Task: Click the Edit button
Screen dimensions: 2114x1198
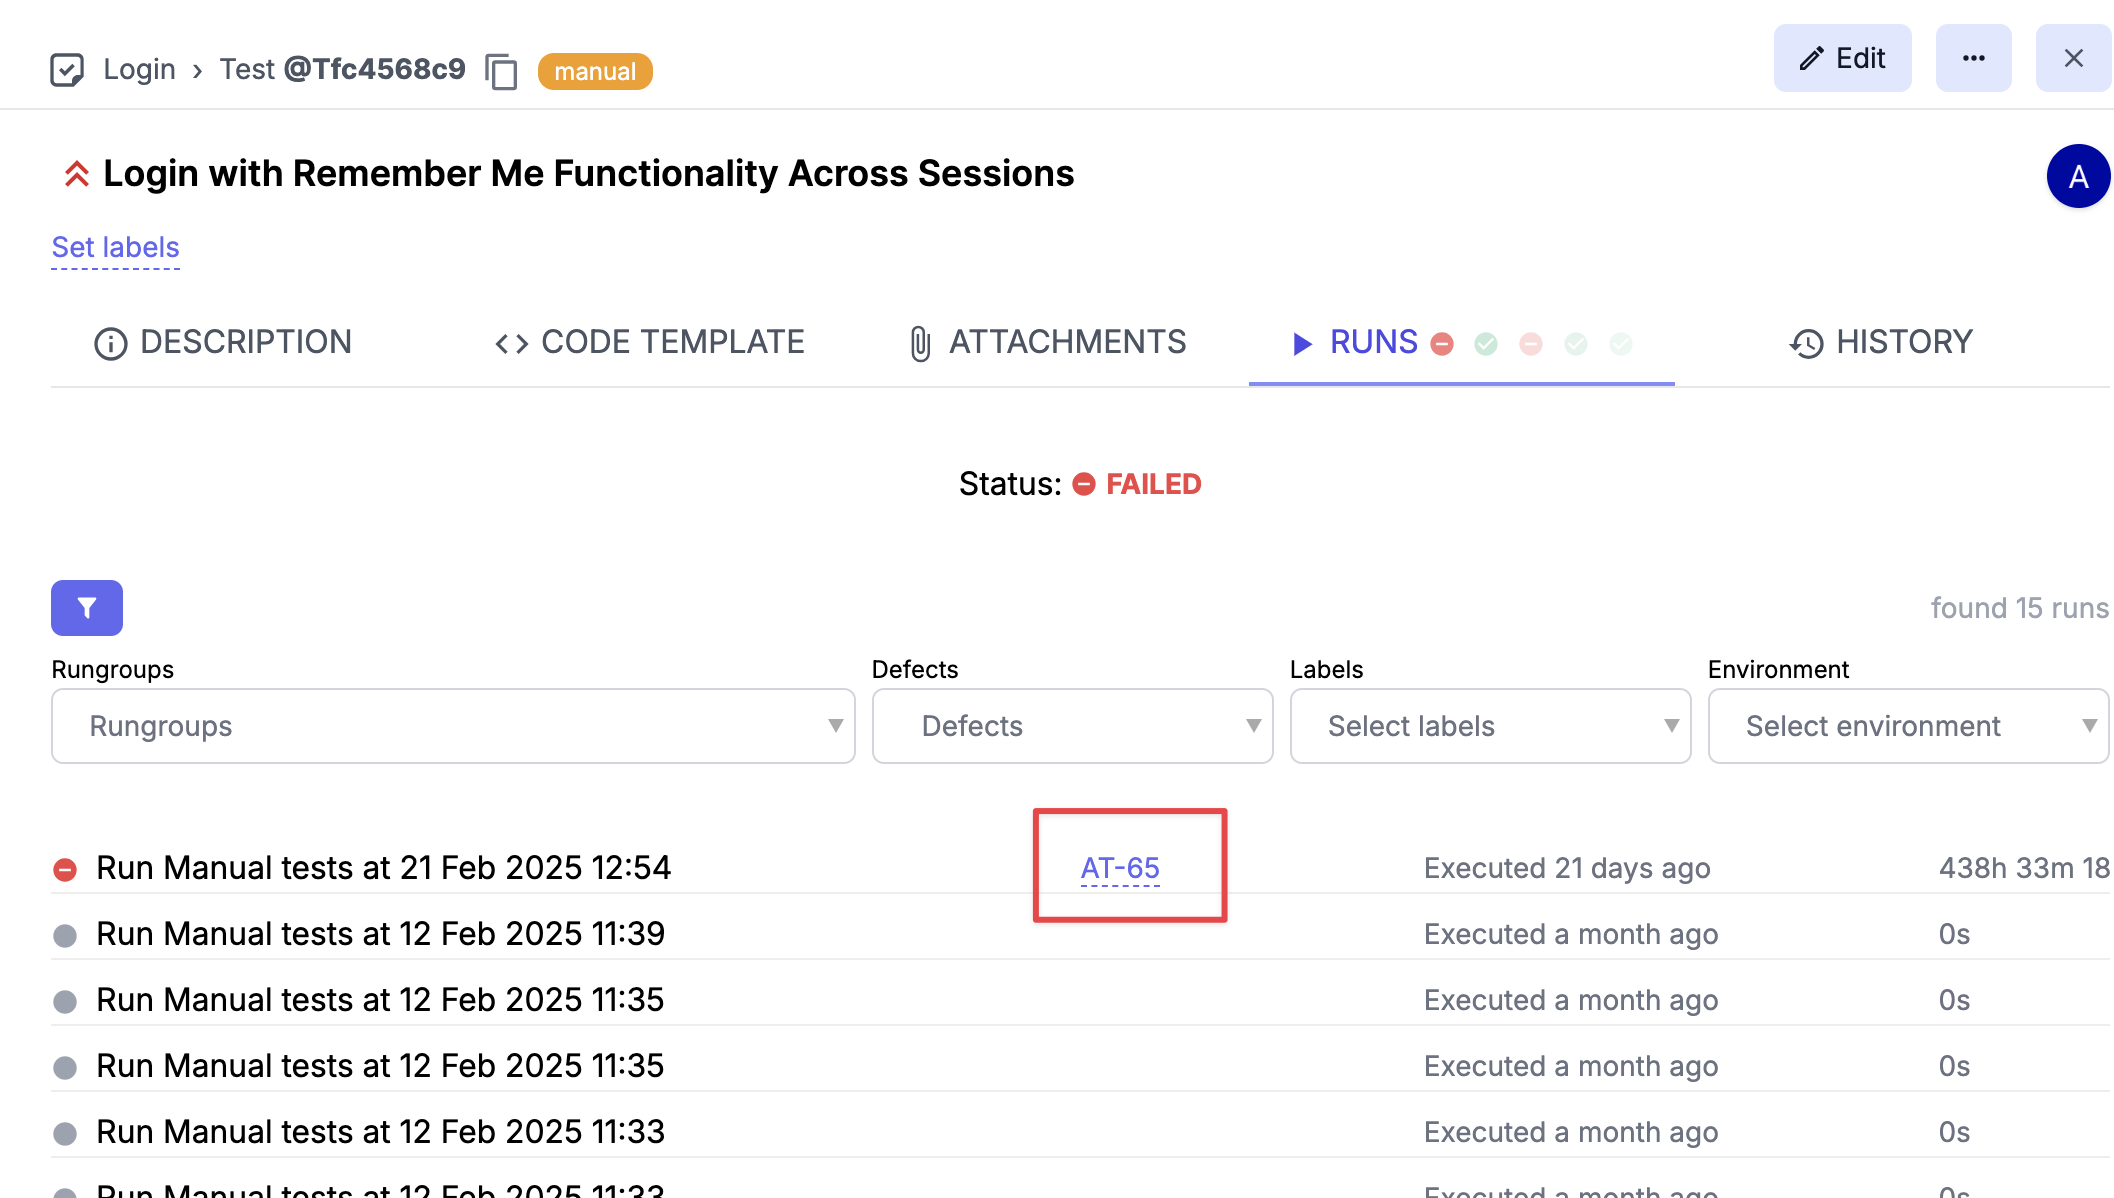Action: 1842,58
